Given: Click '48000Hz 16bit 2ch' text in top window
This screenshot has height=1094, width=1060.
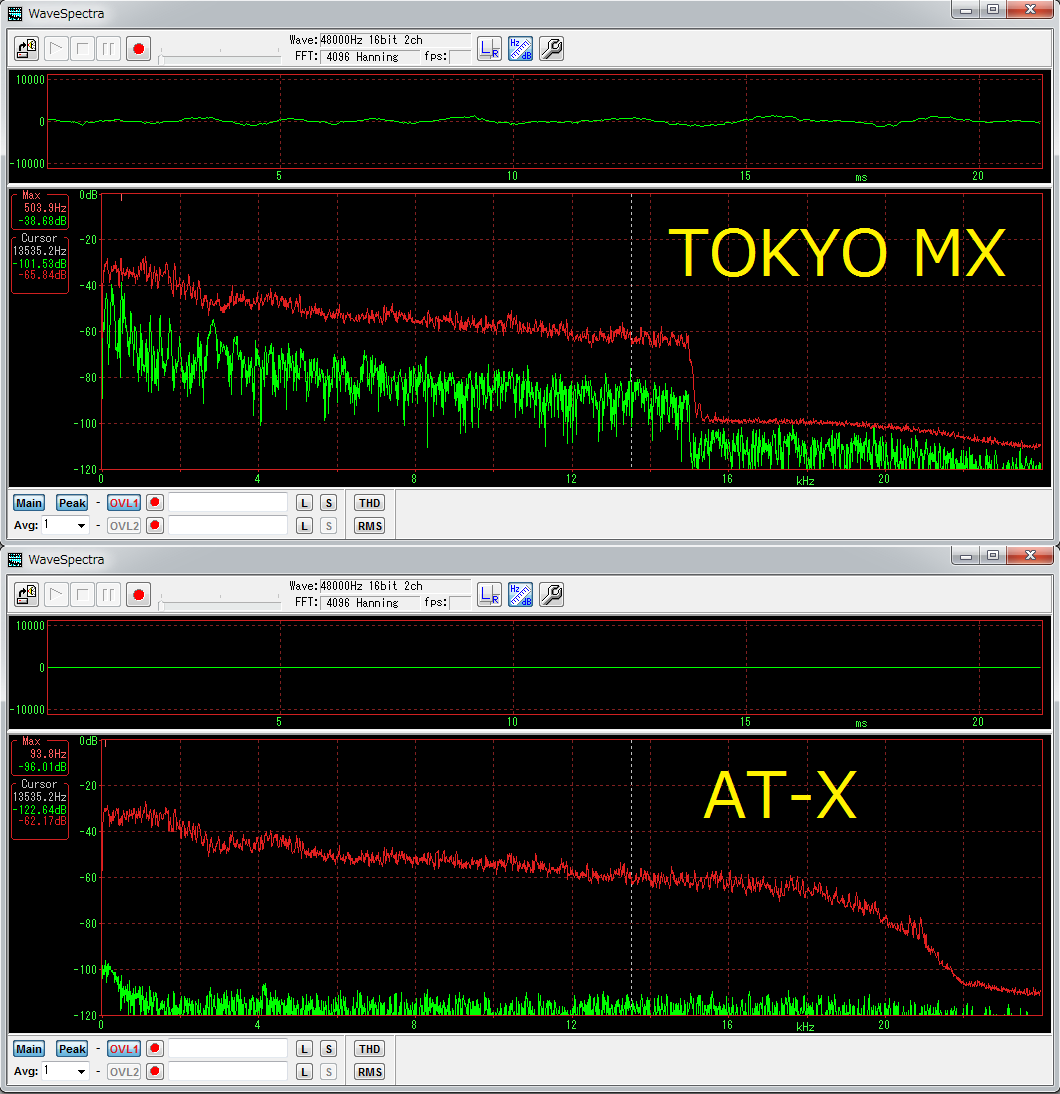Looking at the screenshot, I should [x=371, y=40].
